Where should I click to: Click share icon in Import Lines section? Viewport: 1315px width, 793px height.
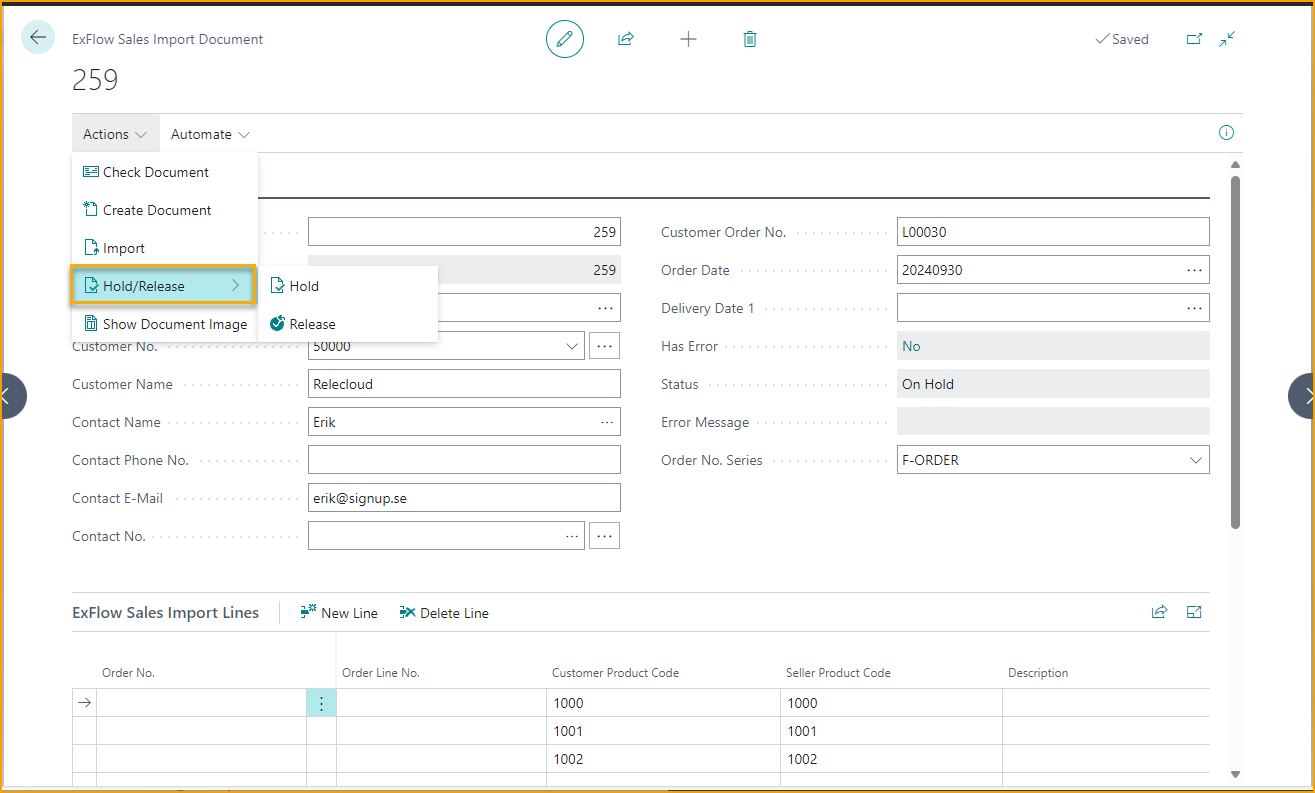pos(1160,612)
